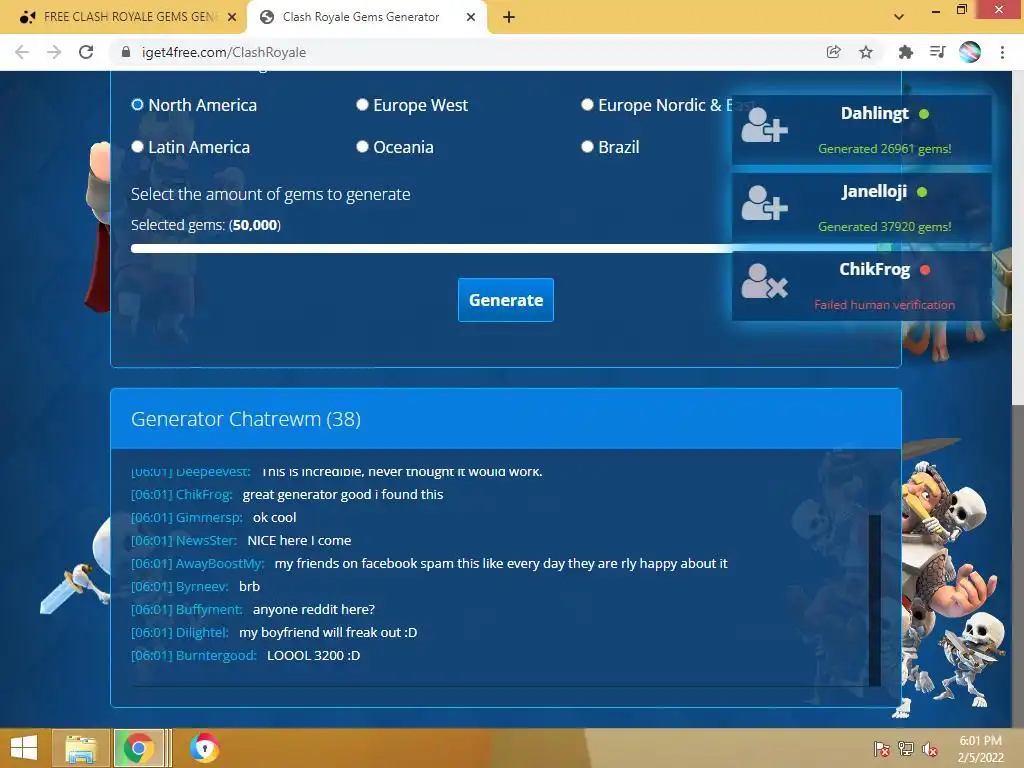This screenshot has width=1024, height=768.
Task: Click 'Failed human verification' message
Action: (x=884, y=305)
